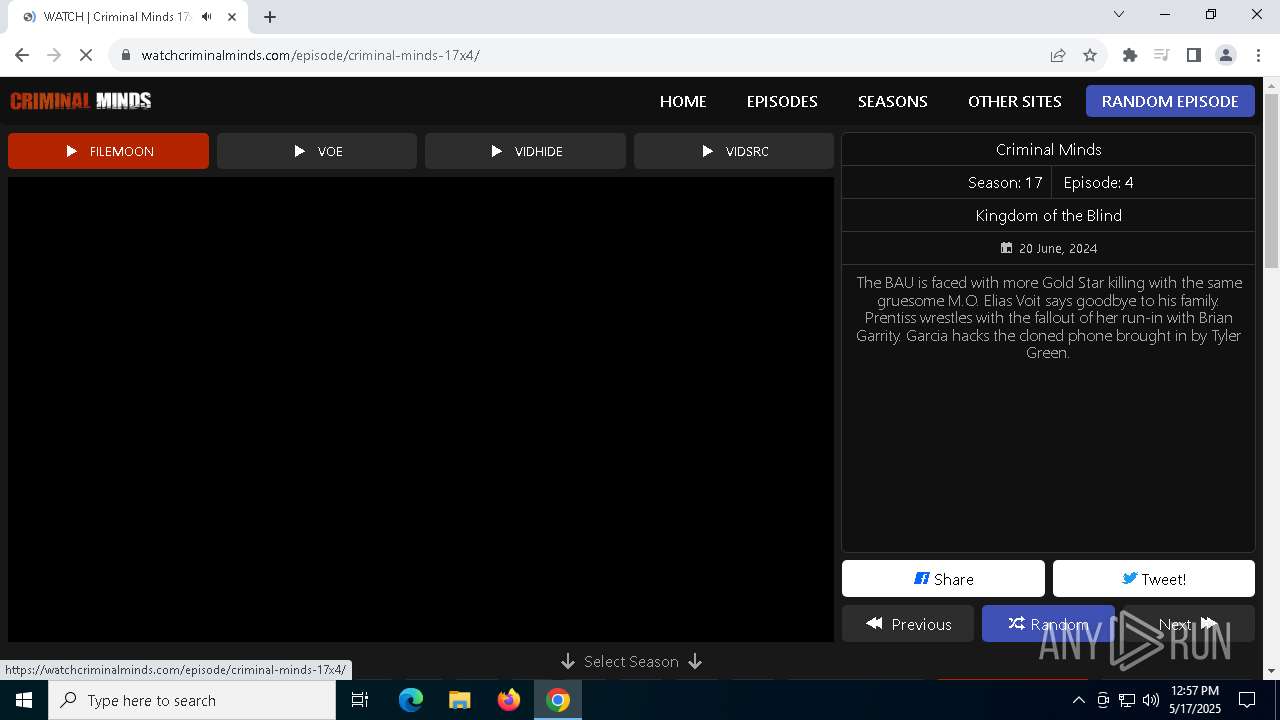Select the VIDSRC video source

point(734,151)
